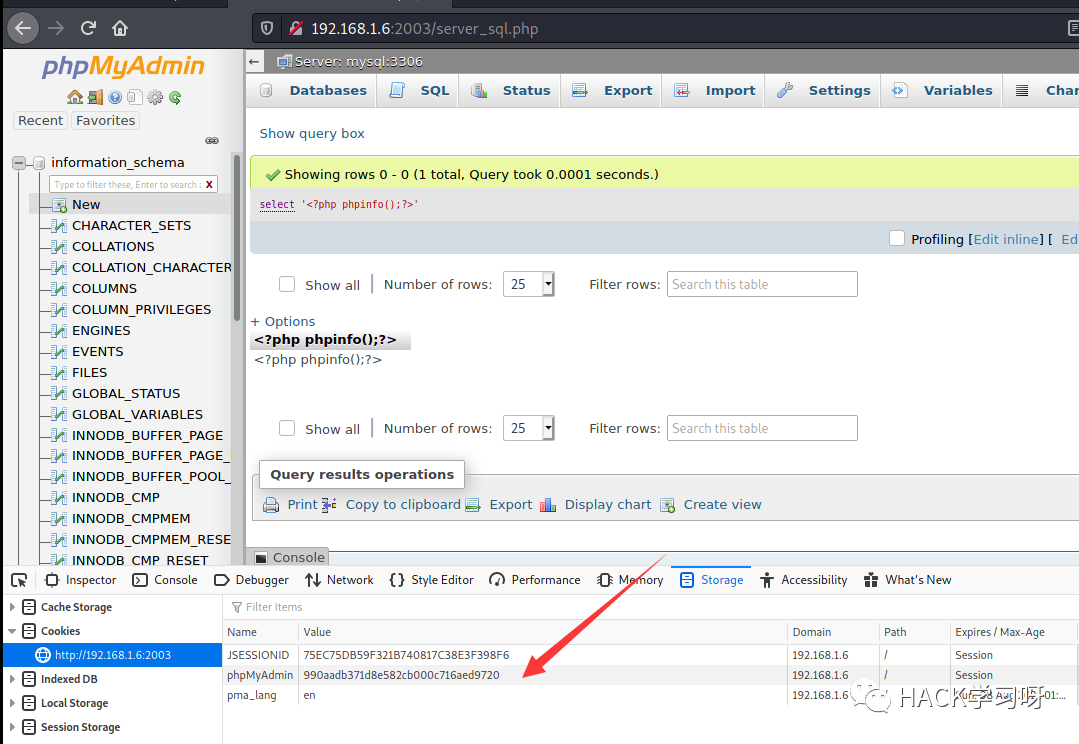This screenshot has width=1079, height=744.
Task: Open the Status tab
Action: [x=511, y=91]
